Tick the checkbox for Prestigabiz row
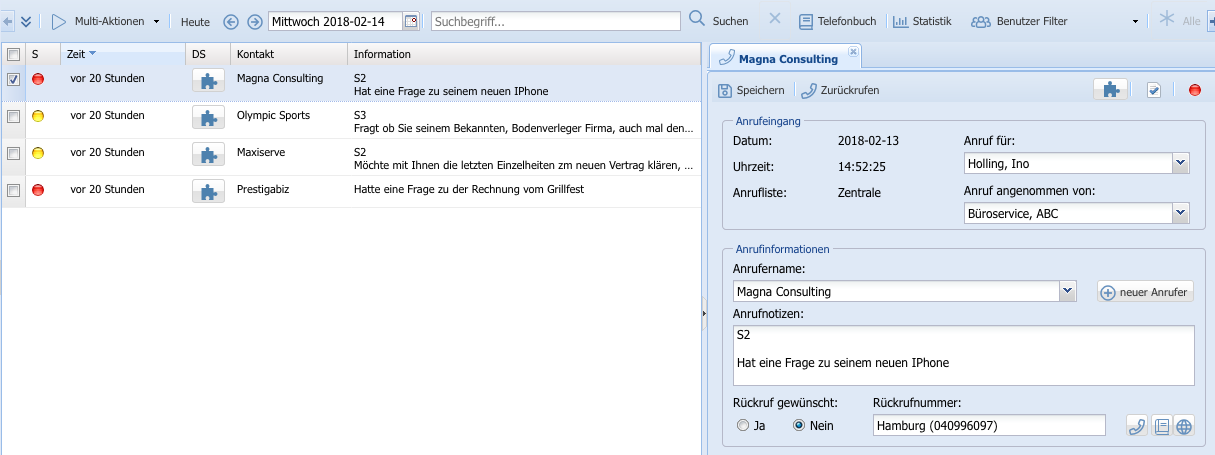This screenshot has width=1215, height=455. pyautogui.click(x=13, y=190)
